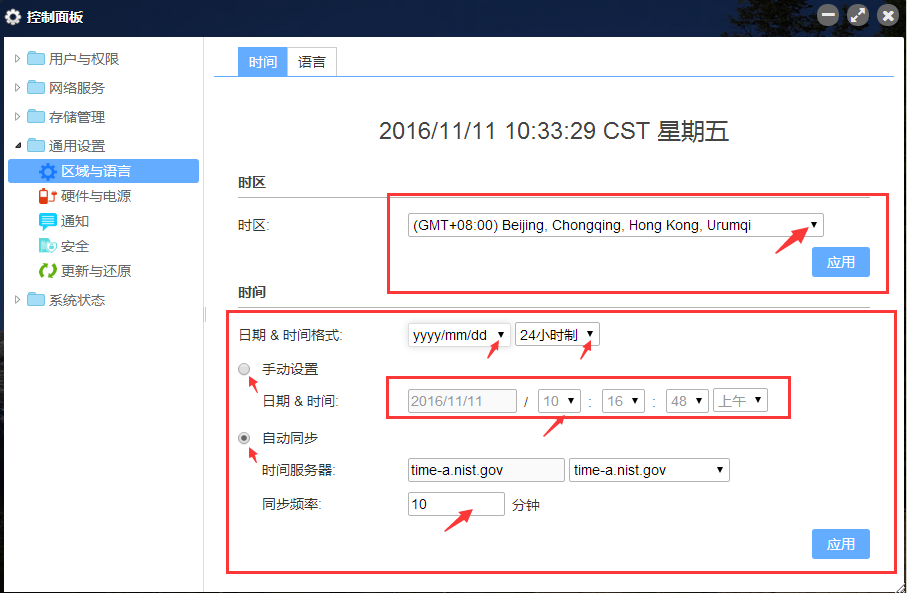Viewport: 907px width, 593px height.
Task: Click the 网络服务 label
Action: [77, 87]
